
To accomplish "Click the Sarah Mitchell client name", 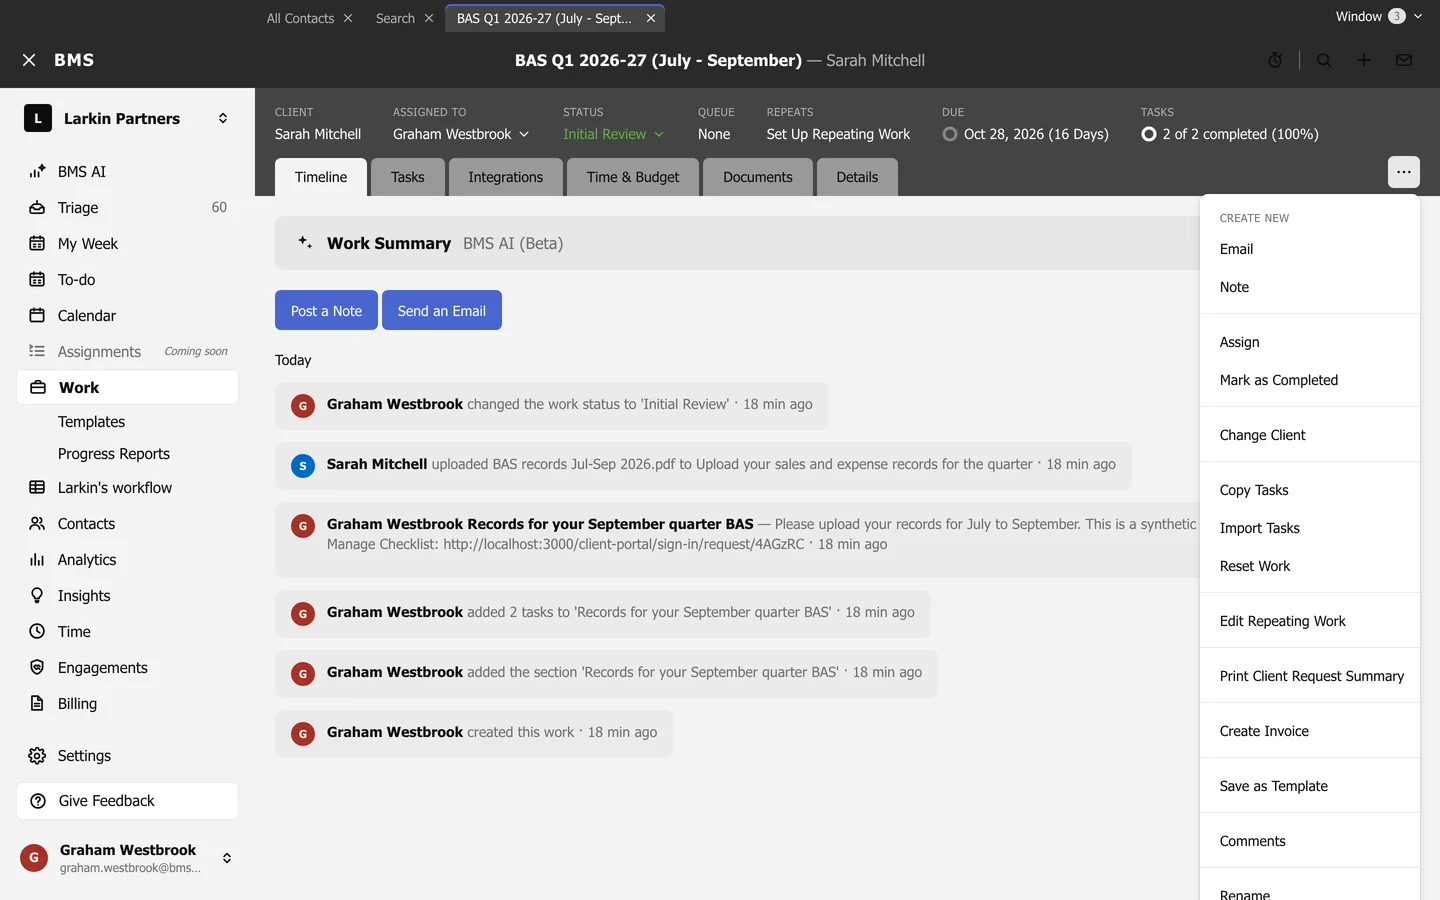I will 318,134.
